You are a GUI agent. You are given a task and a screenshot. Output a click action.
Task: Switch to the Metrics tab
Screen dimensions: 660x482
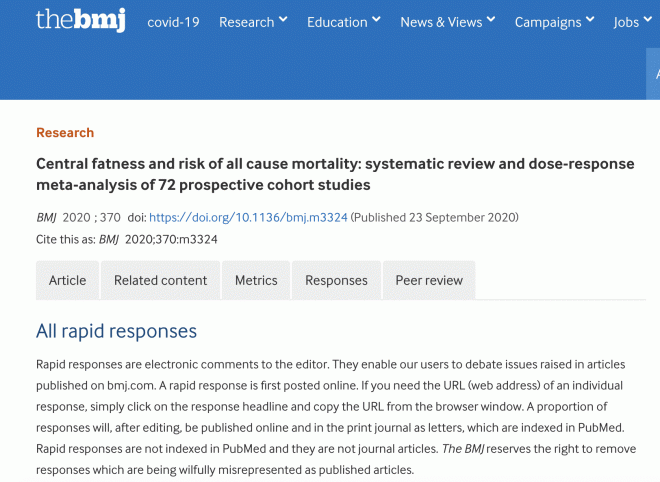tap(256, 280)
